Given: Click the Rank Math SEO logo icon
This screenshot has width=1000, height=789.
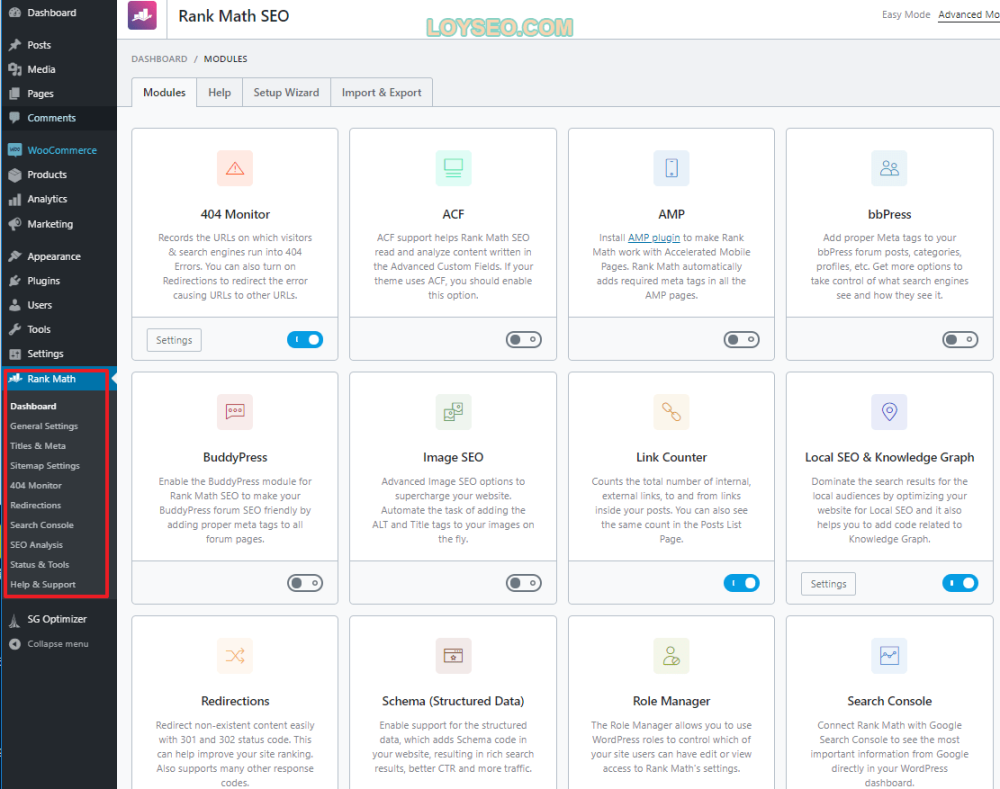Looking at the screenshot, I should pyautogui.click(x=142, y=15).
